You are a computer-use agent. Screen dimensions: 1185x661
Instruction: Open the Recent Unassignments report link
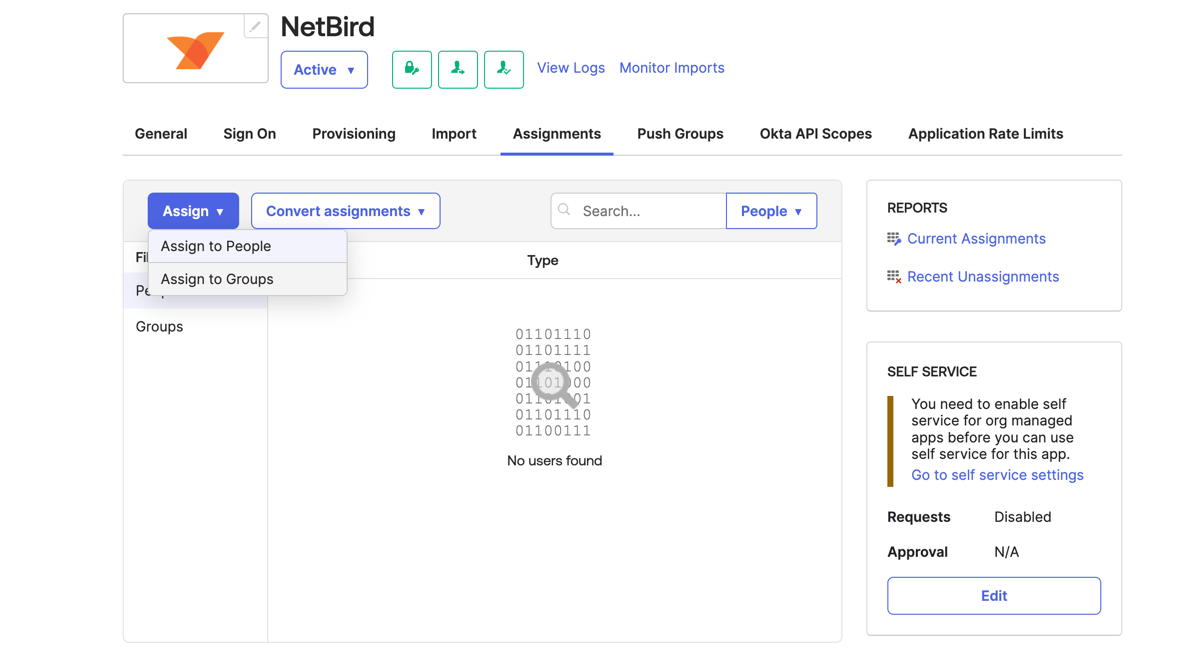coord(983,276)
